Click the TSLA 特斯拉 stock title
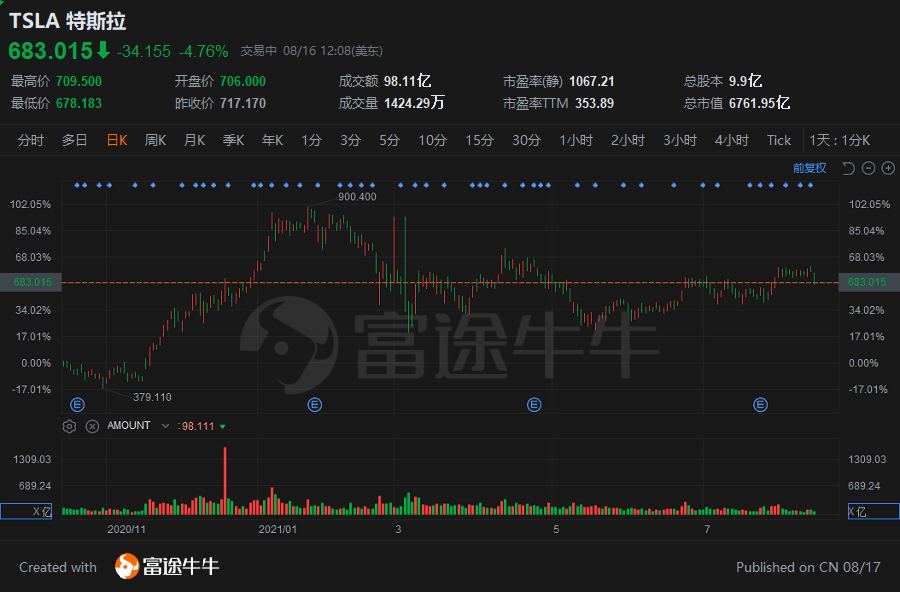The width and height of the screenshot is (900, 592). (x=68, y=21)
